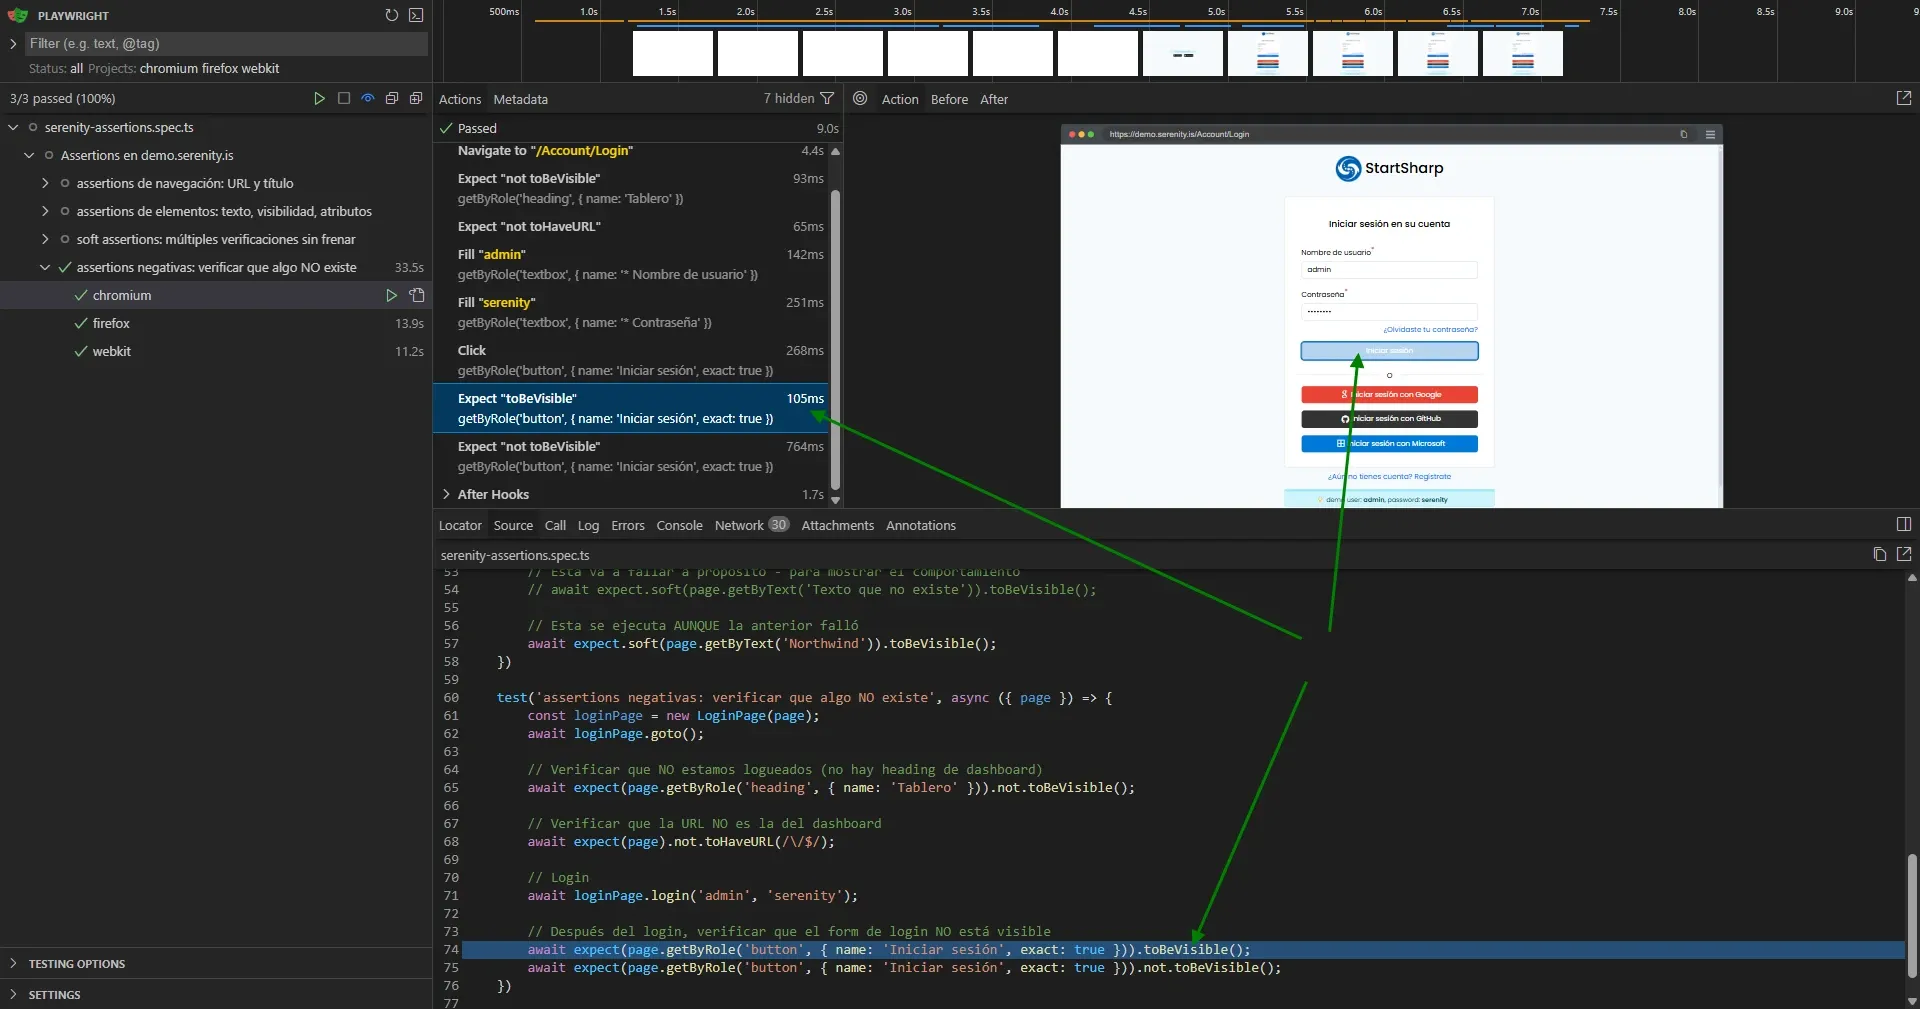Click the copy source path icon
This screenshot has width=1920, height=1009.
tap(1879, 555)
